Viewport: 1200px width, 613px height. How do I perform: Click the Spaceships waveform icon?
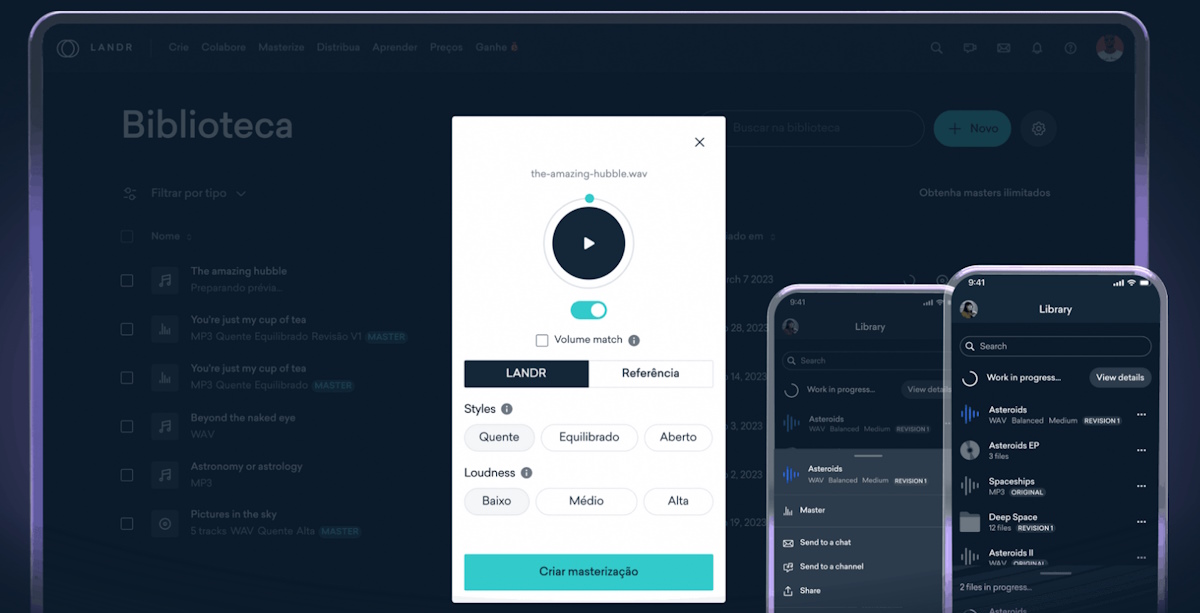click(x=969, y=486)
